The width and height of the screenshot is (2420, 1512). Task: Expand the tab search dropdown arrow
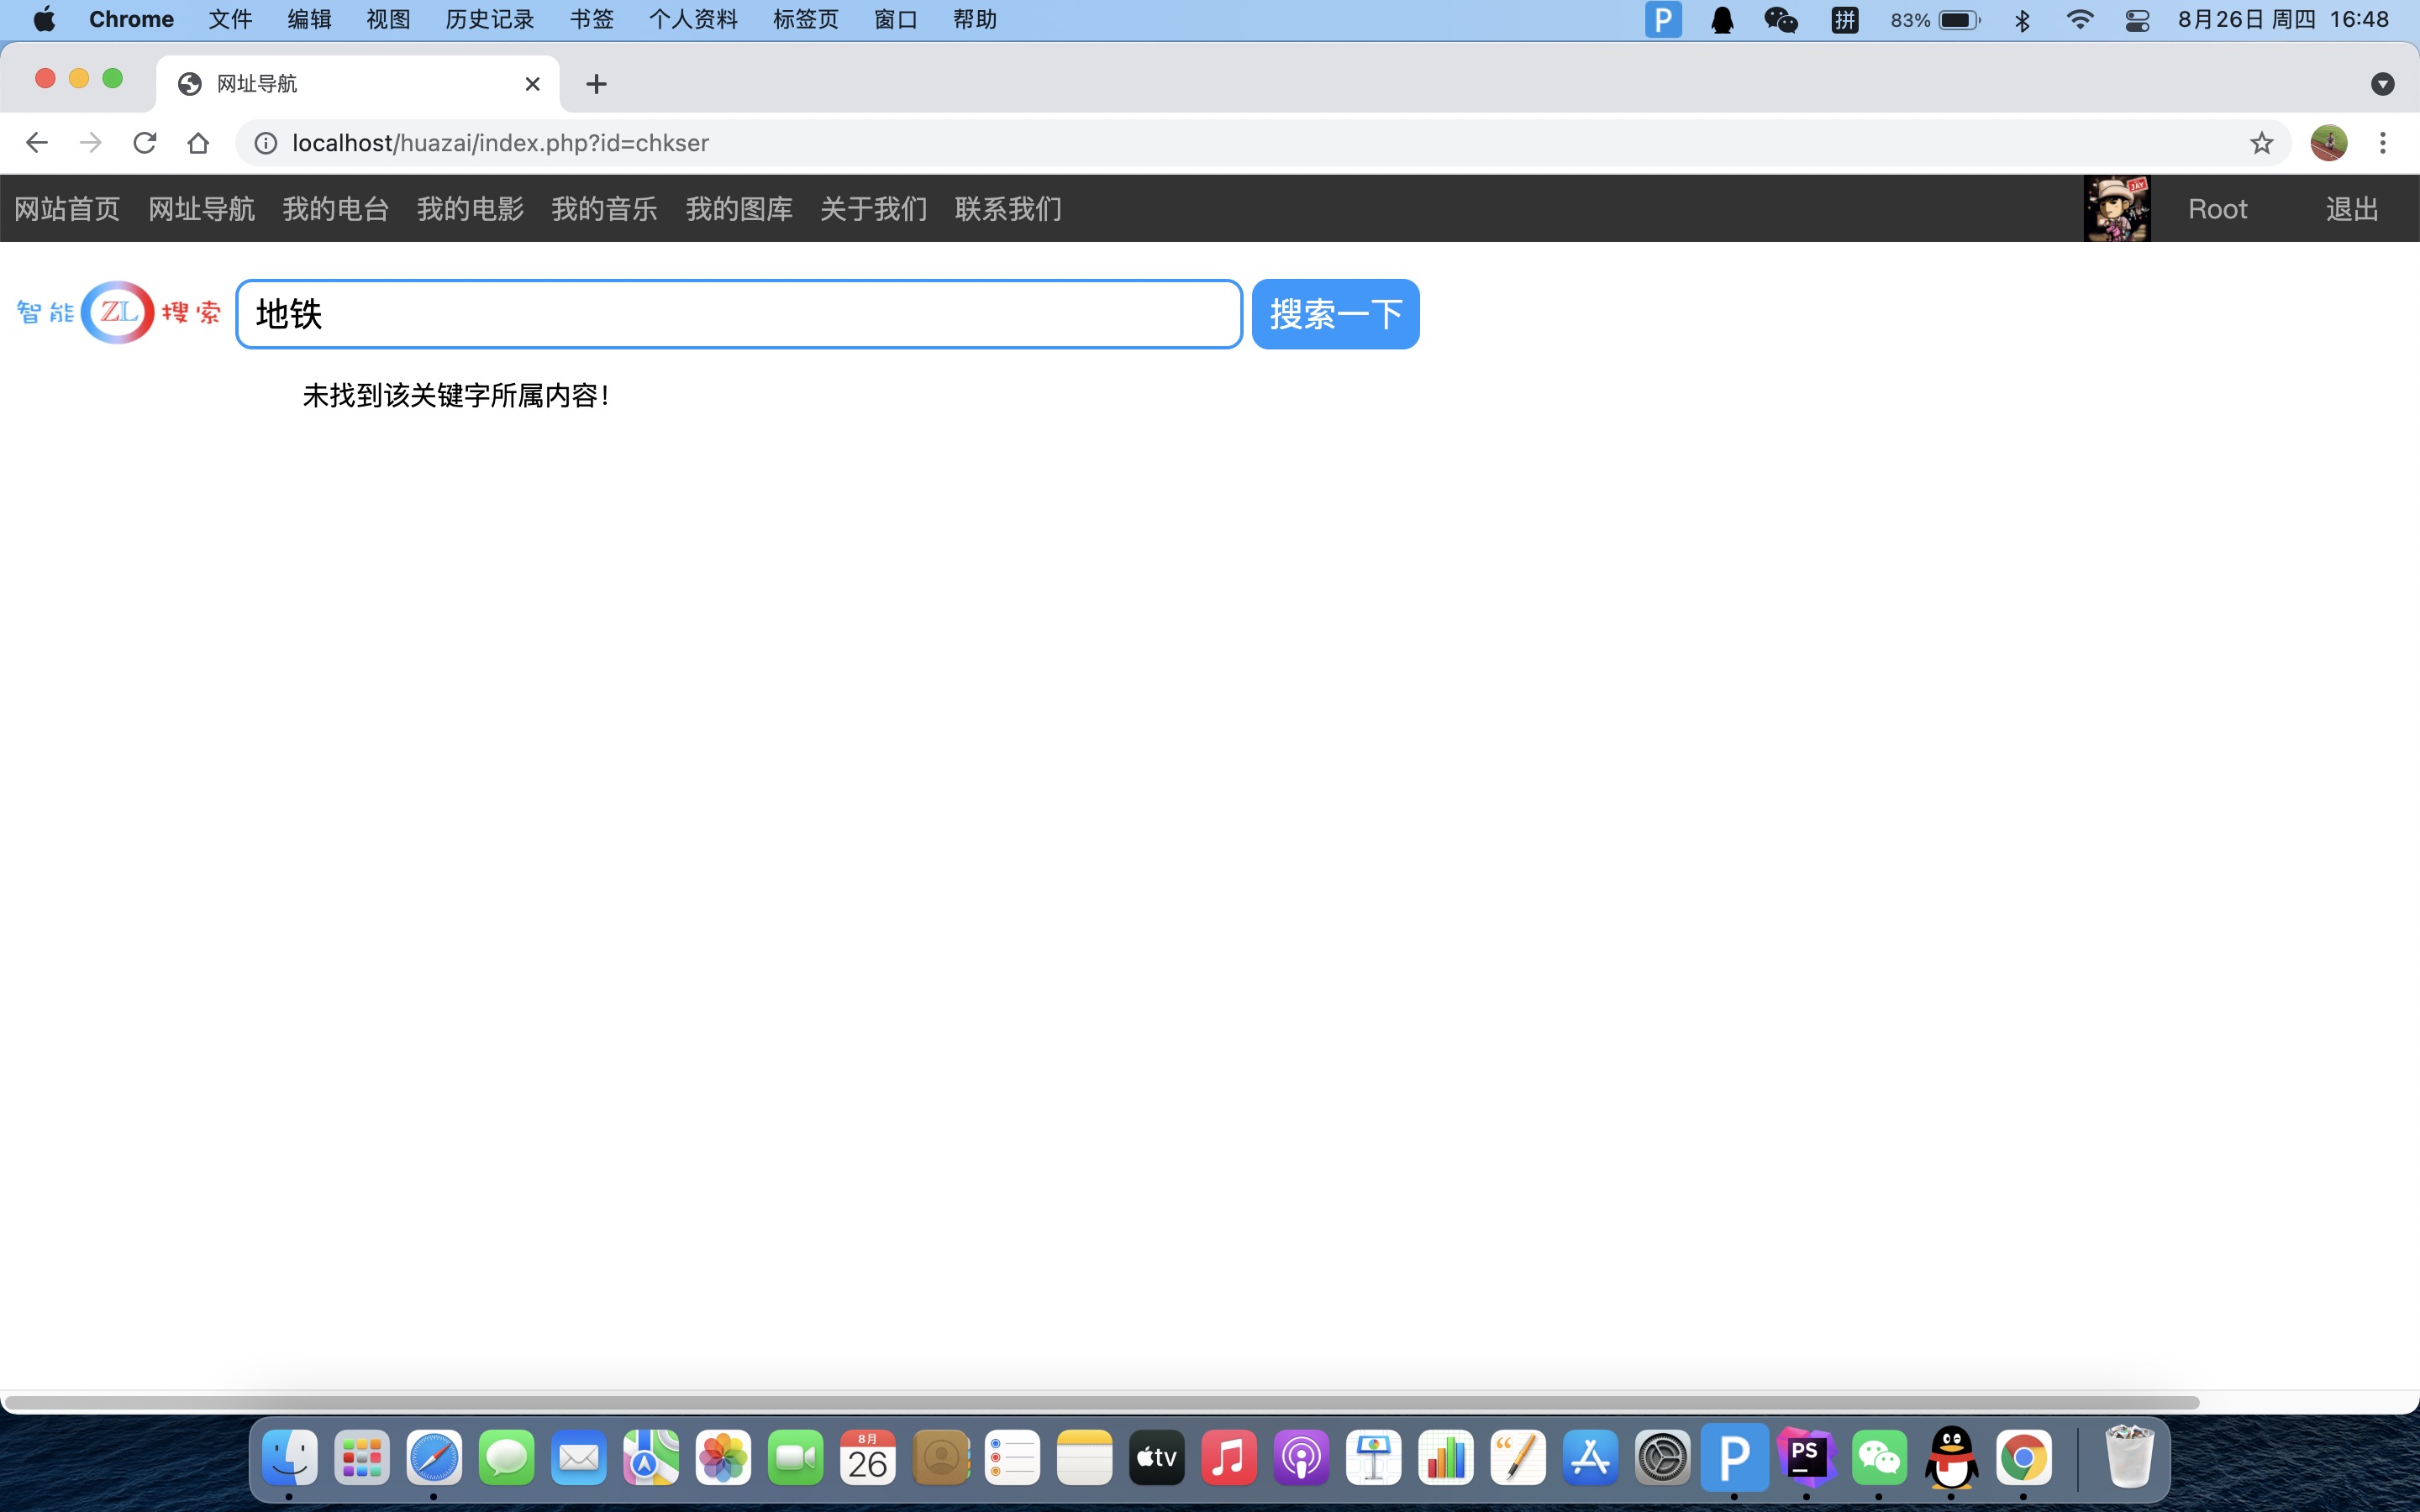tap(2382, 84)
